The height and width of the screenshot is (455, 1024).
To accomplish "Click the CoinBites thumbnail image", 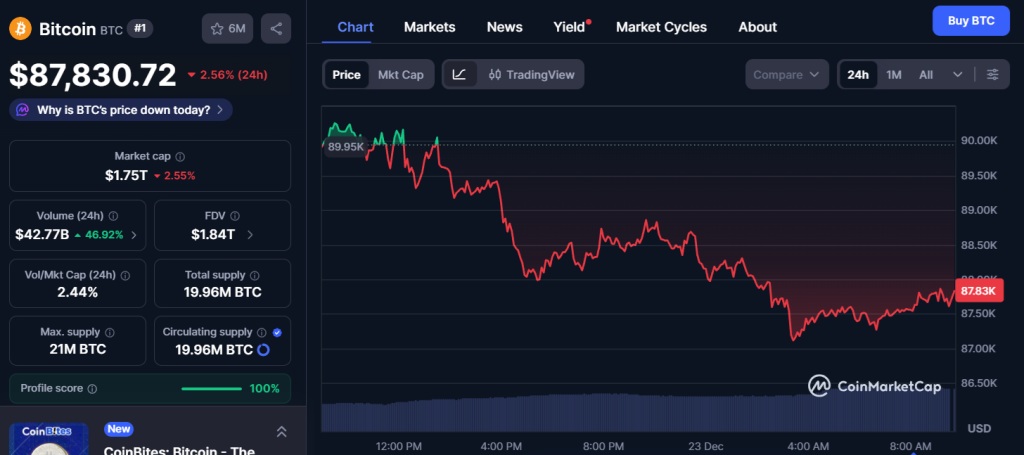I will coord(48,439).
